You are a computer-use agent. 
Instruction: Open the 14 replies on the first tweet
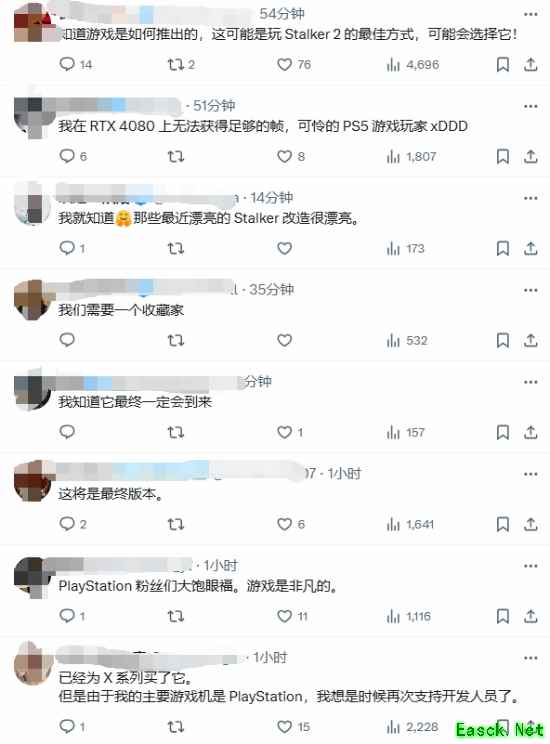[75, 64]
